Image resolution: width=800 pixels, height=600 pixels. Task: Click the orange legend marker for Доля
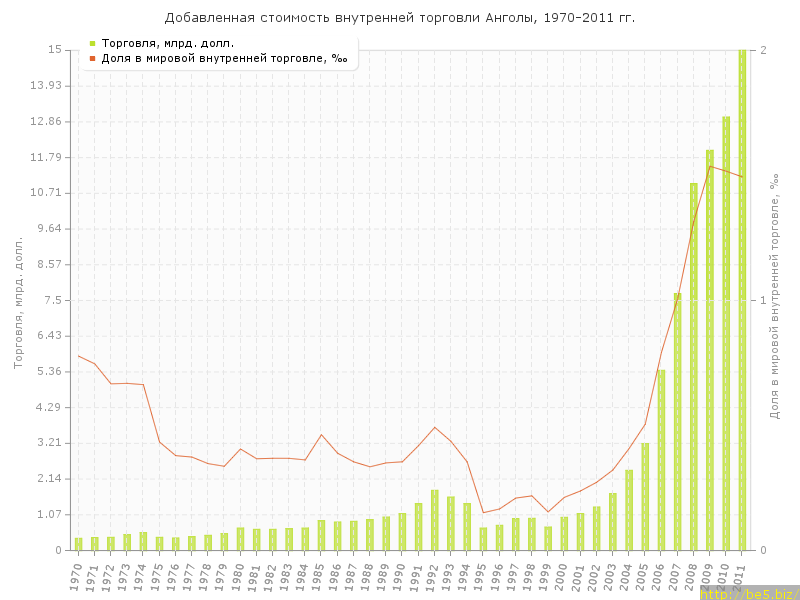pos(92,58)
